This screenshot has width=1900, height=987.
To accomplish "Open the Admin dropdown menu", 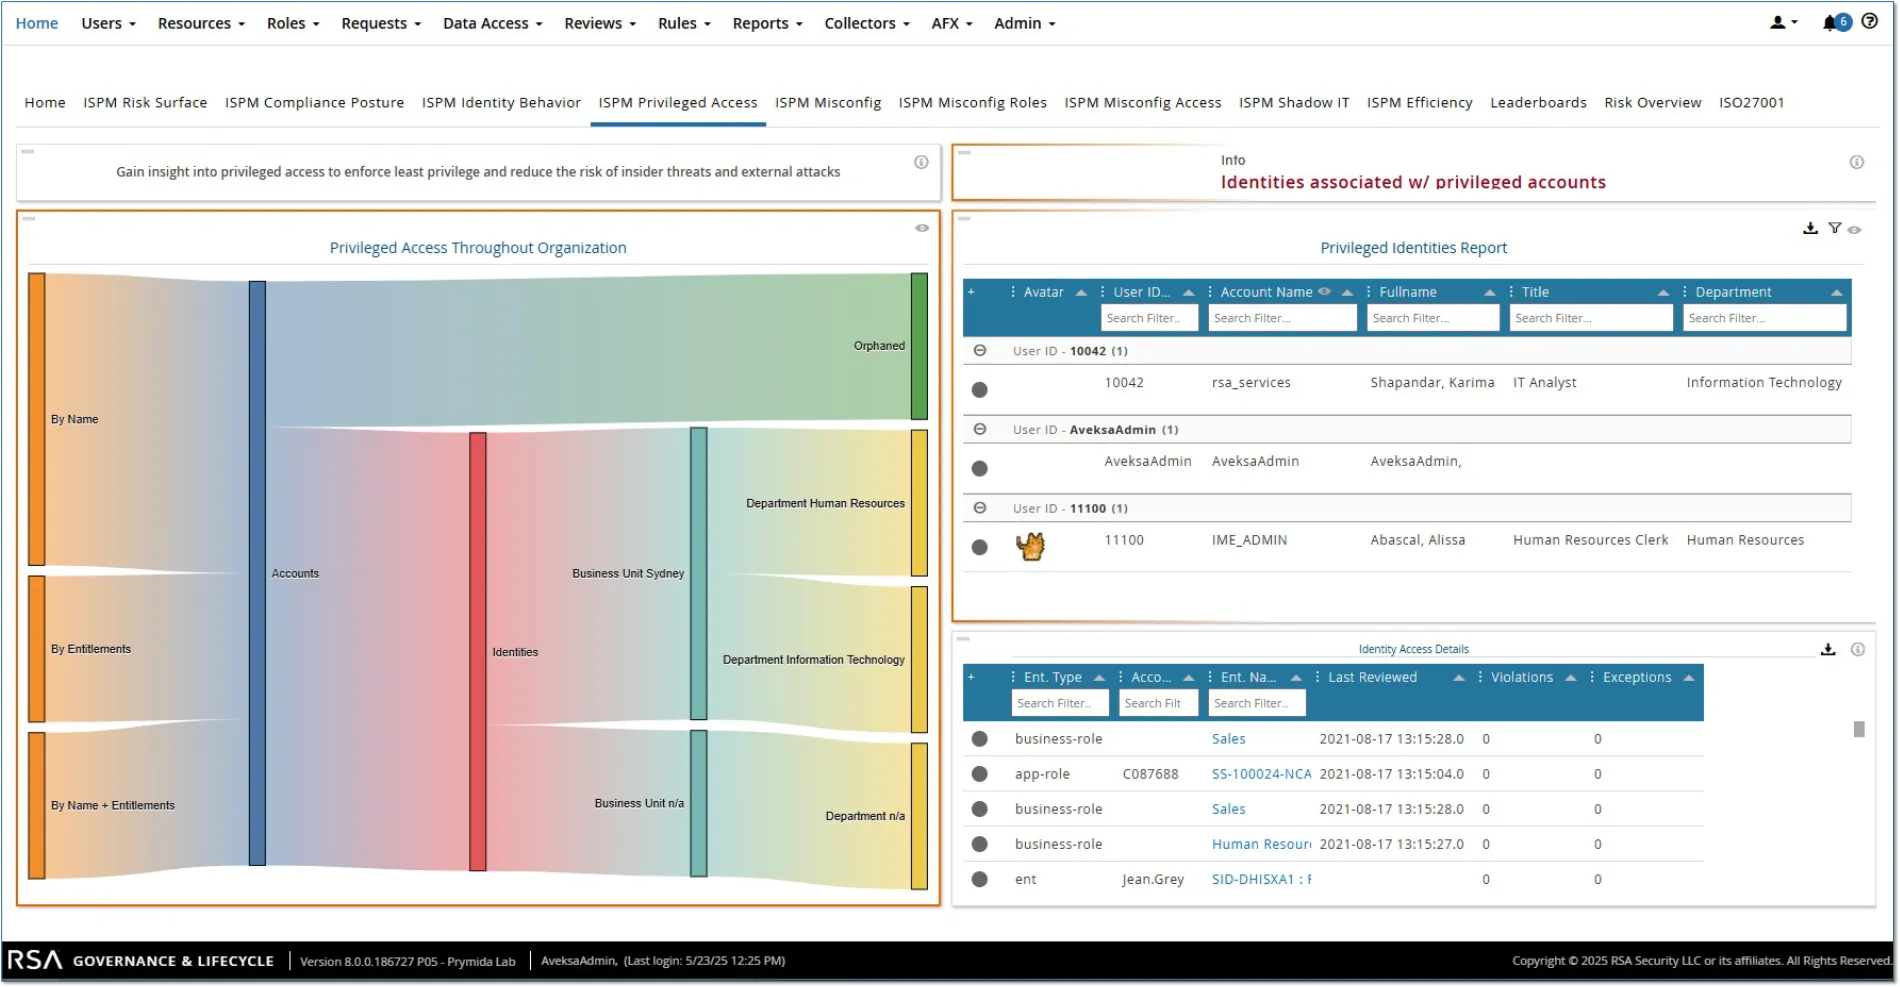I will coord(1024,23).
